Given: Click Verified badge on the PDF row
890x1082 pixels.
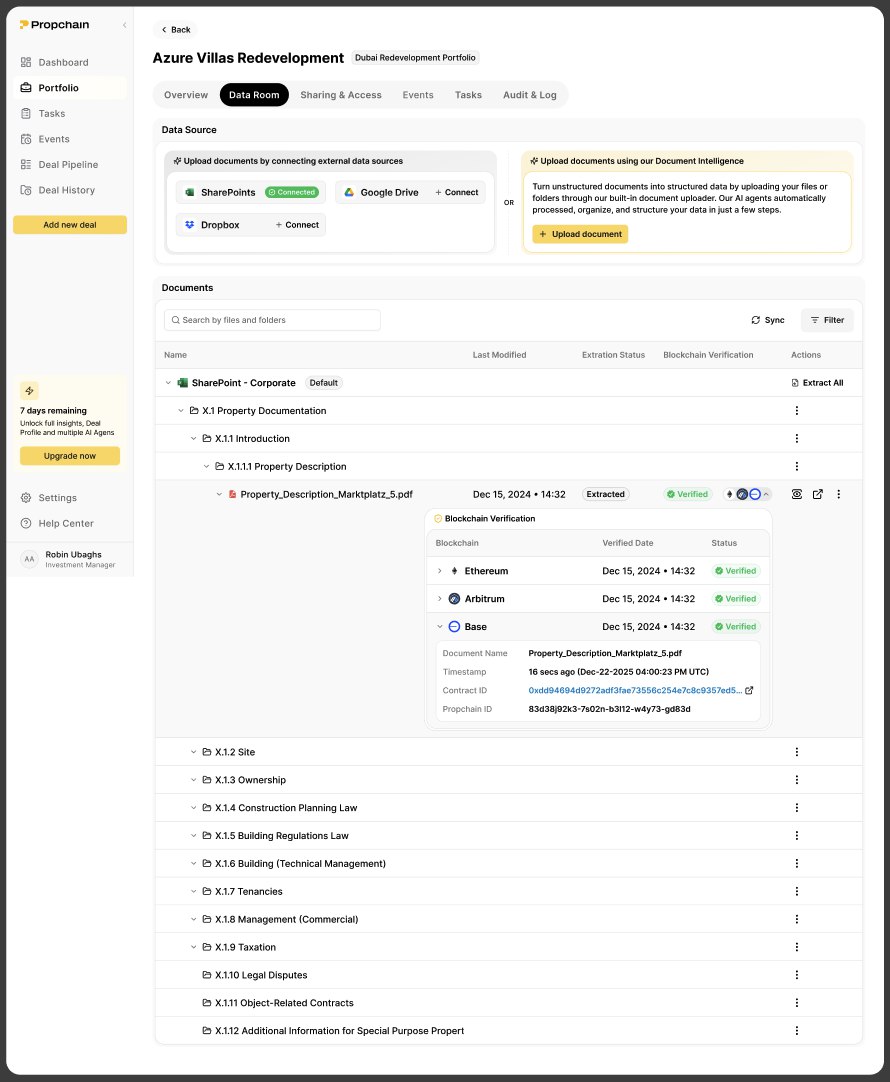Looking at the screenshot, I should (x=687, y=495).
